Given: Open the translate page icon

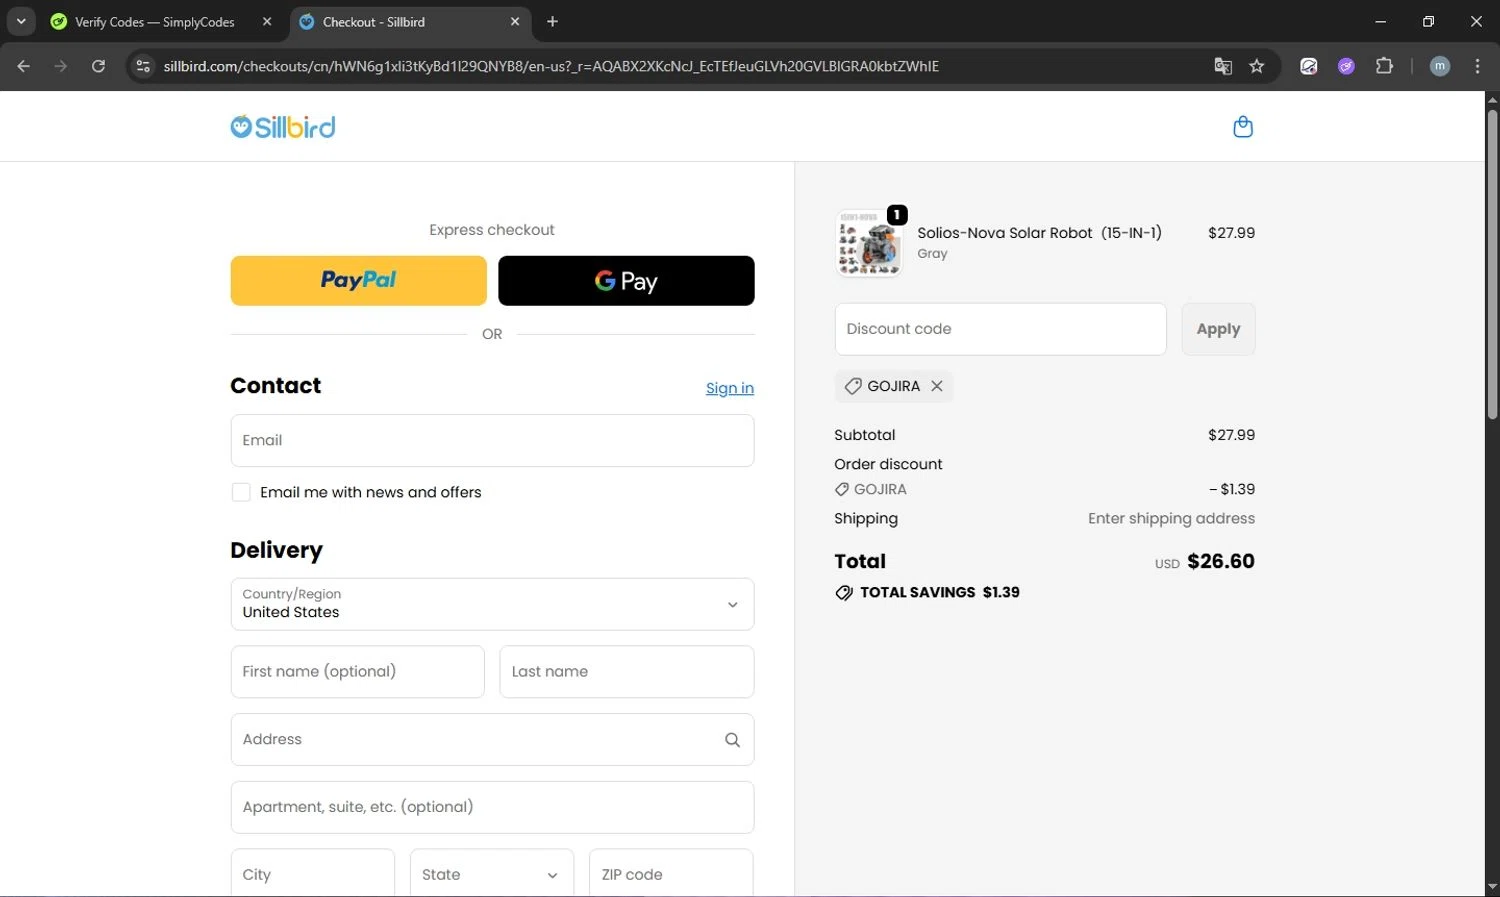Looking at the screenshot, I should [1223, 66].
